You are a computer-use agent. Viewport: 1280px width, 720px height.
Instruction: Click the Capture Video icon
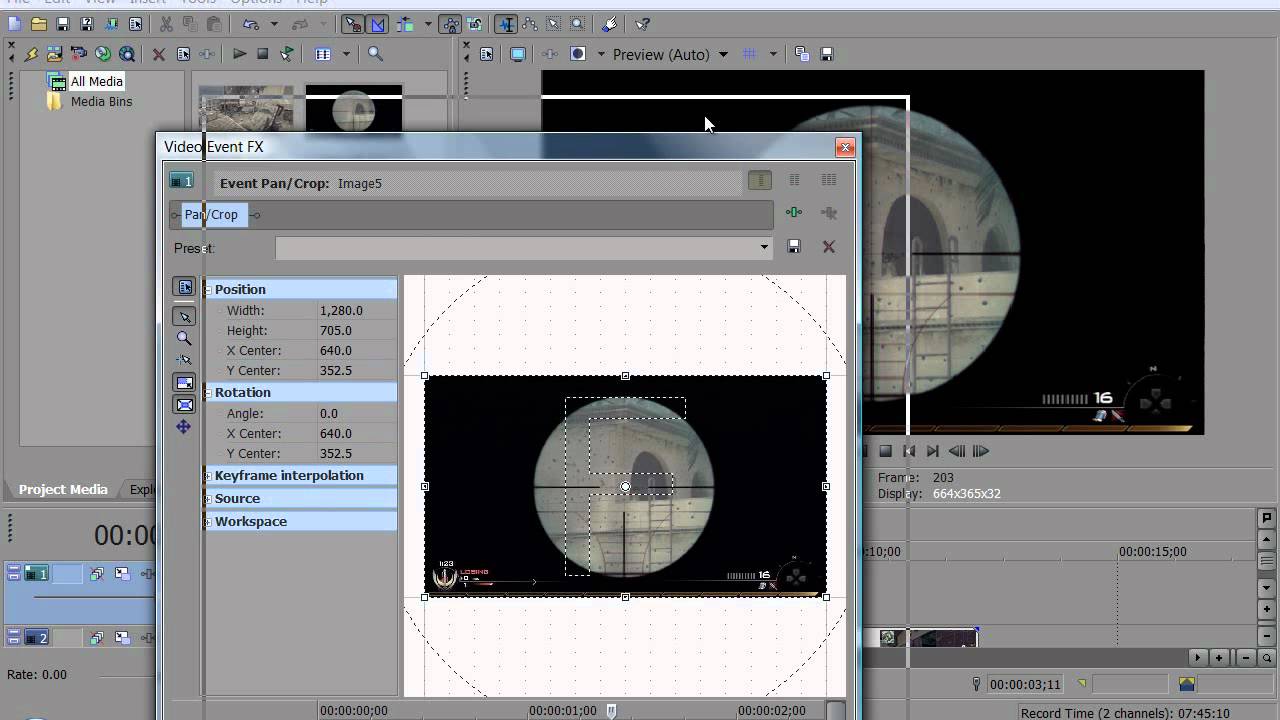coord(79,54)
